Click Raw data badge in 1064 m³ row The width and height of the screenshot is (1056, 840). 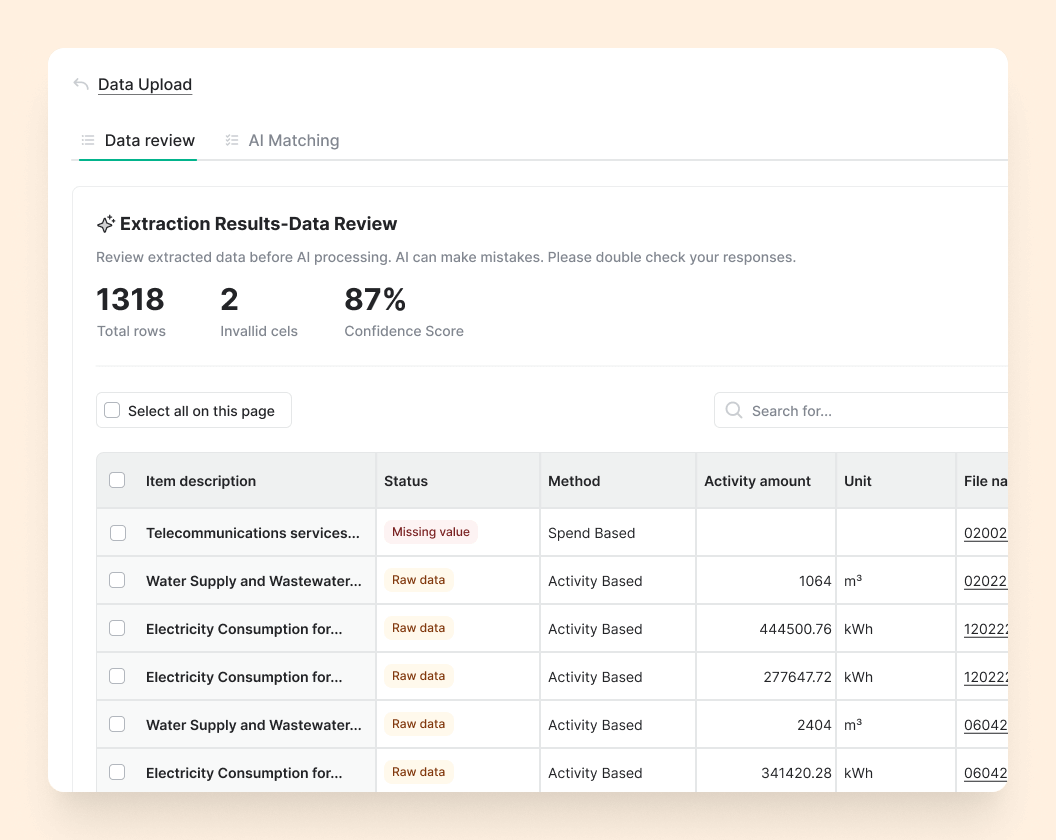click(x=418, y=580)
